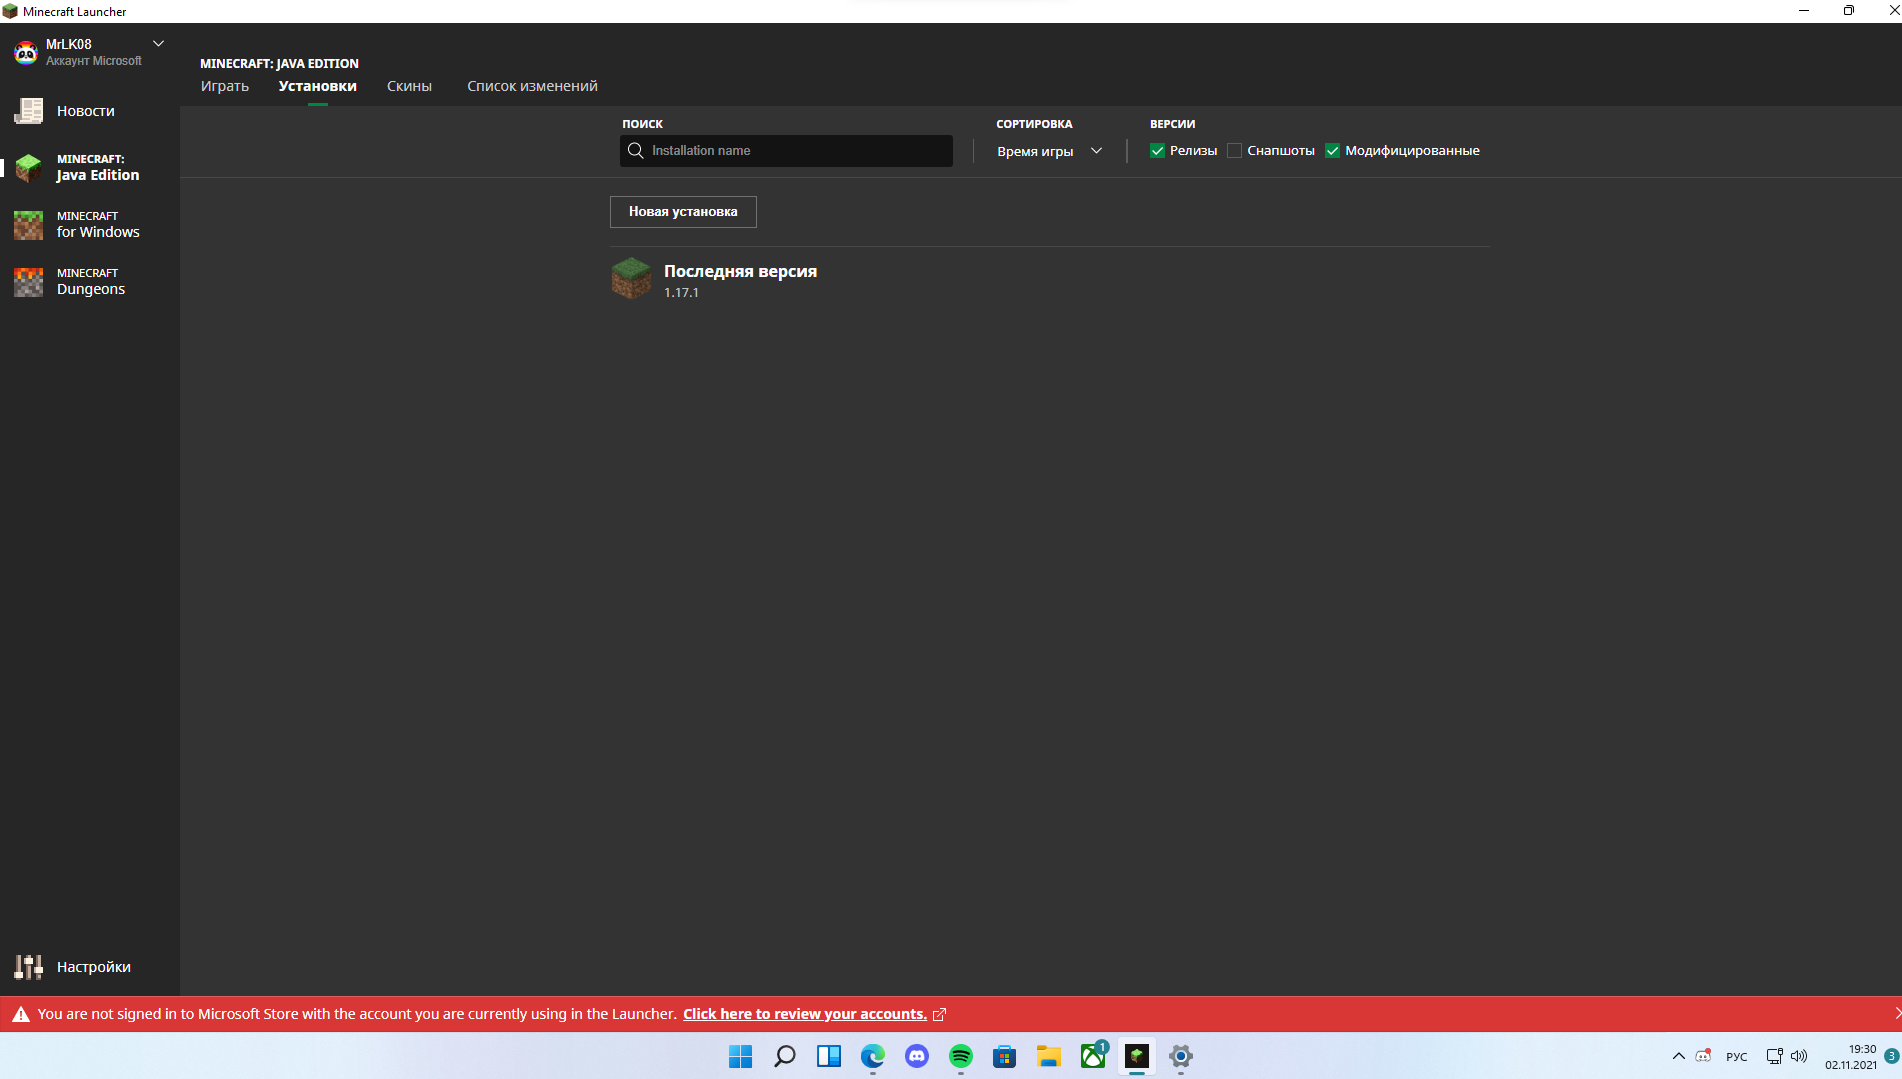
Task: Select the Последняя версия installation title
Action: pyautogui.click(x=740, y=271)
